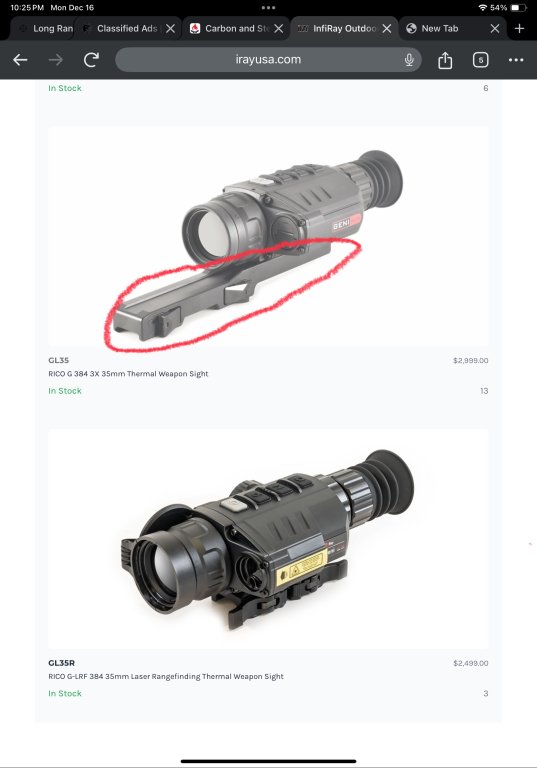Open the browser three-dot menu
The width and height of the screenshot is (537, 768).
[516, 60]
